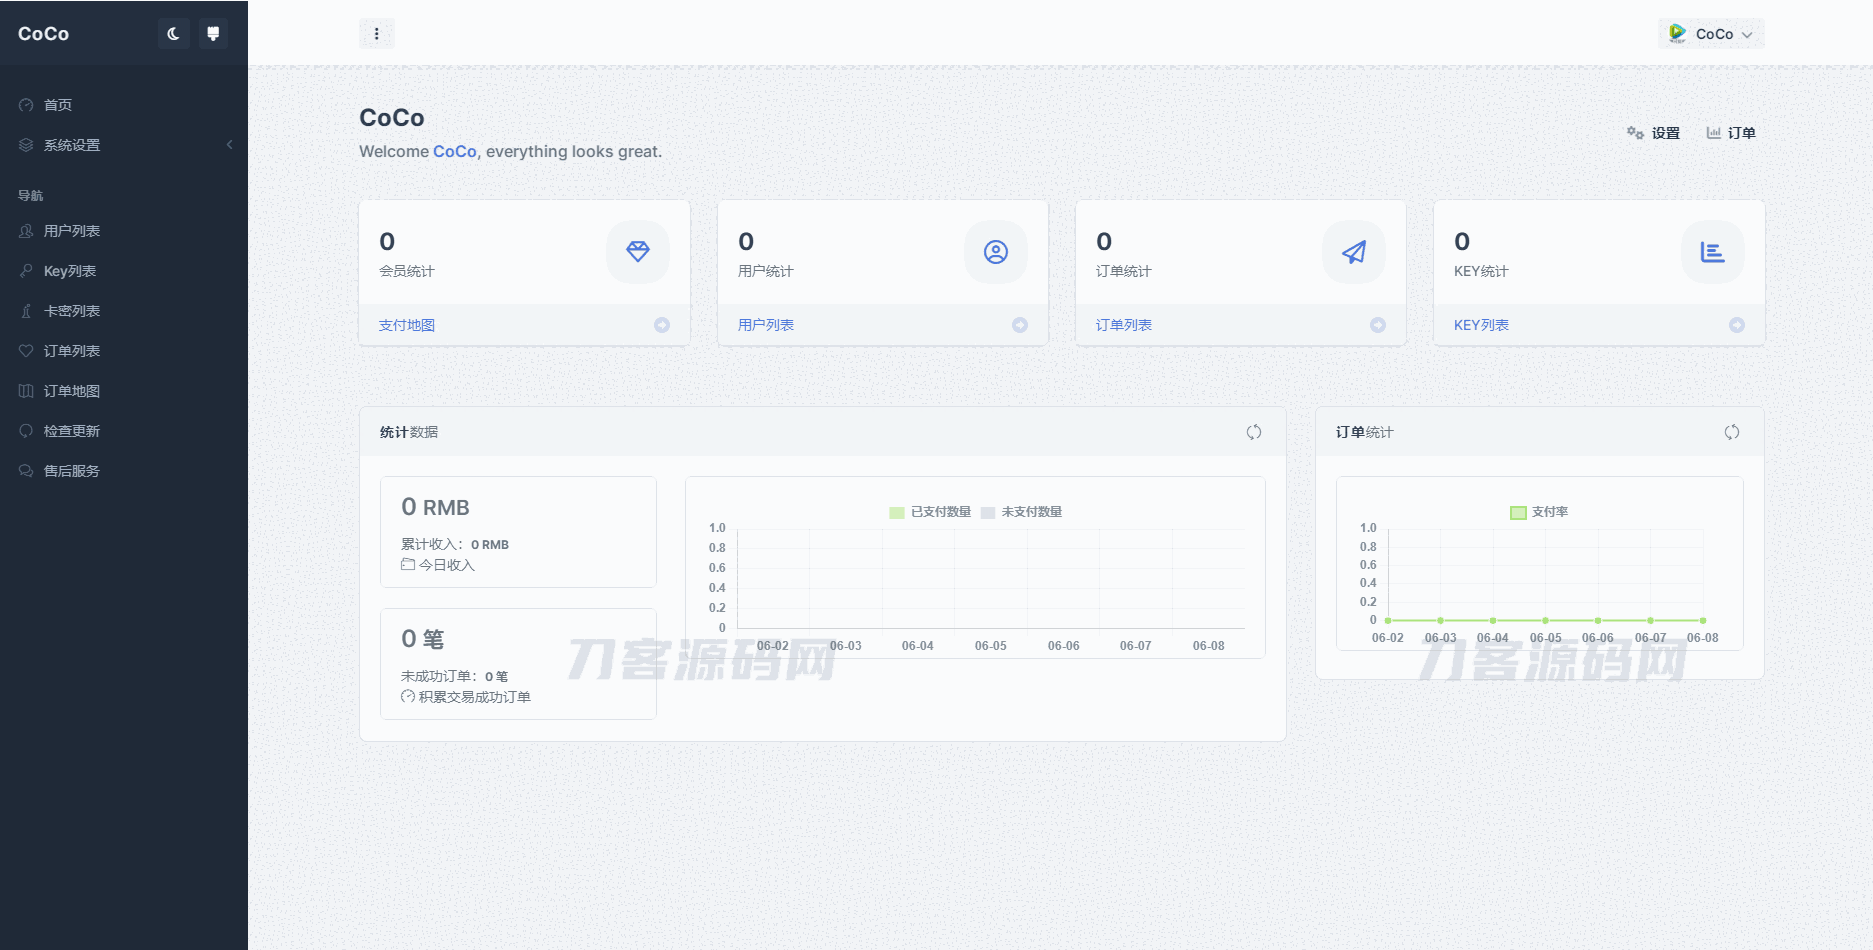Go to 首页 in the sidebar
This screenshot has height=950, width=1873.
58,105
